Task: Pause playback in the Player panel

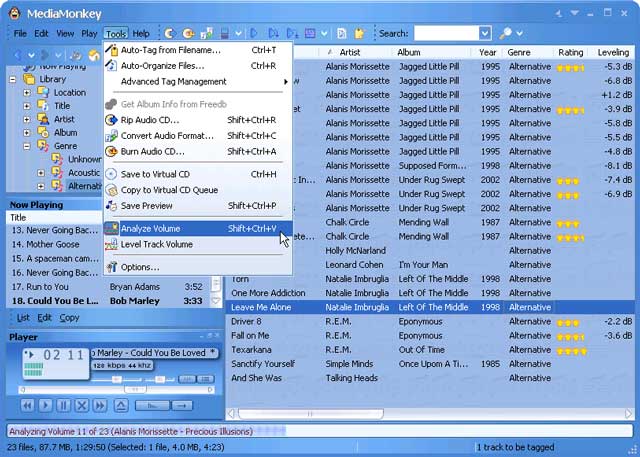Action: point(63,405)
